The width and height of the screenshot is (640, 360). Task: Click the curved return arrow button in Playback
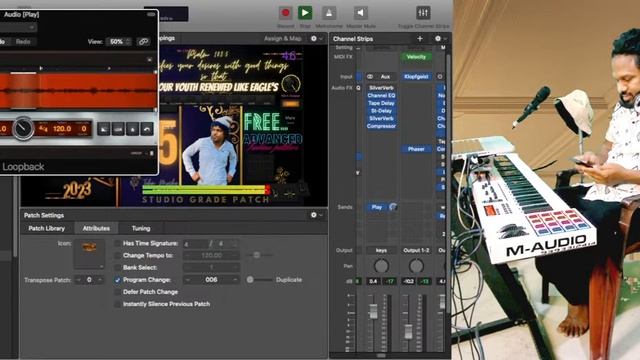point(147,129)
